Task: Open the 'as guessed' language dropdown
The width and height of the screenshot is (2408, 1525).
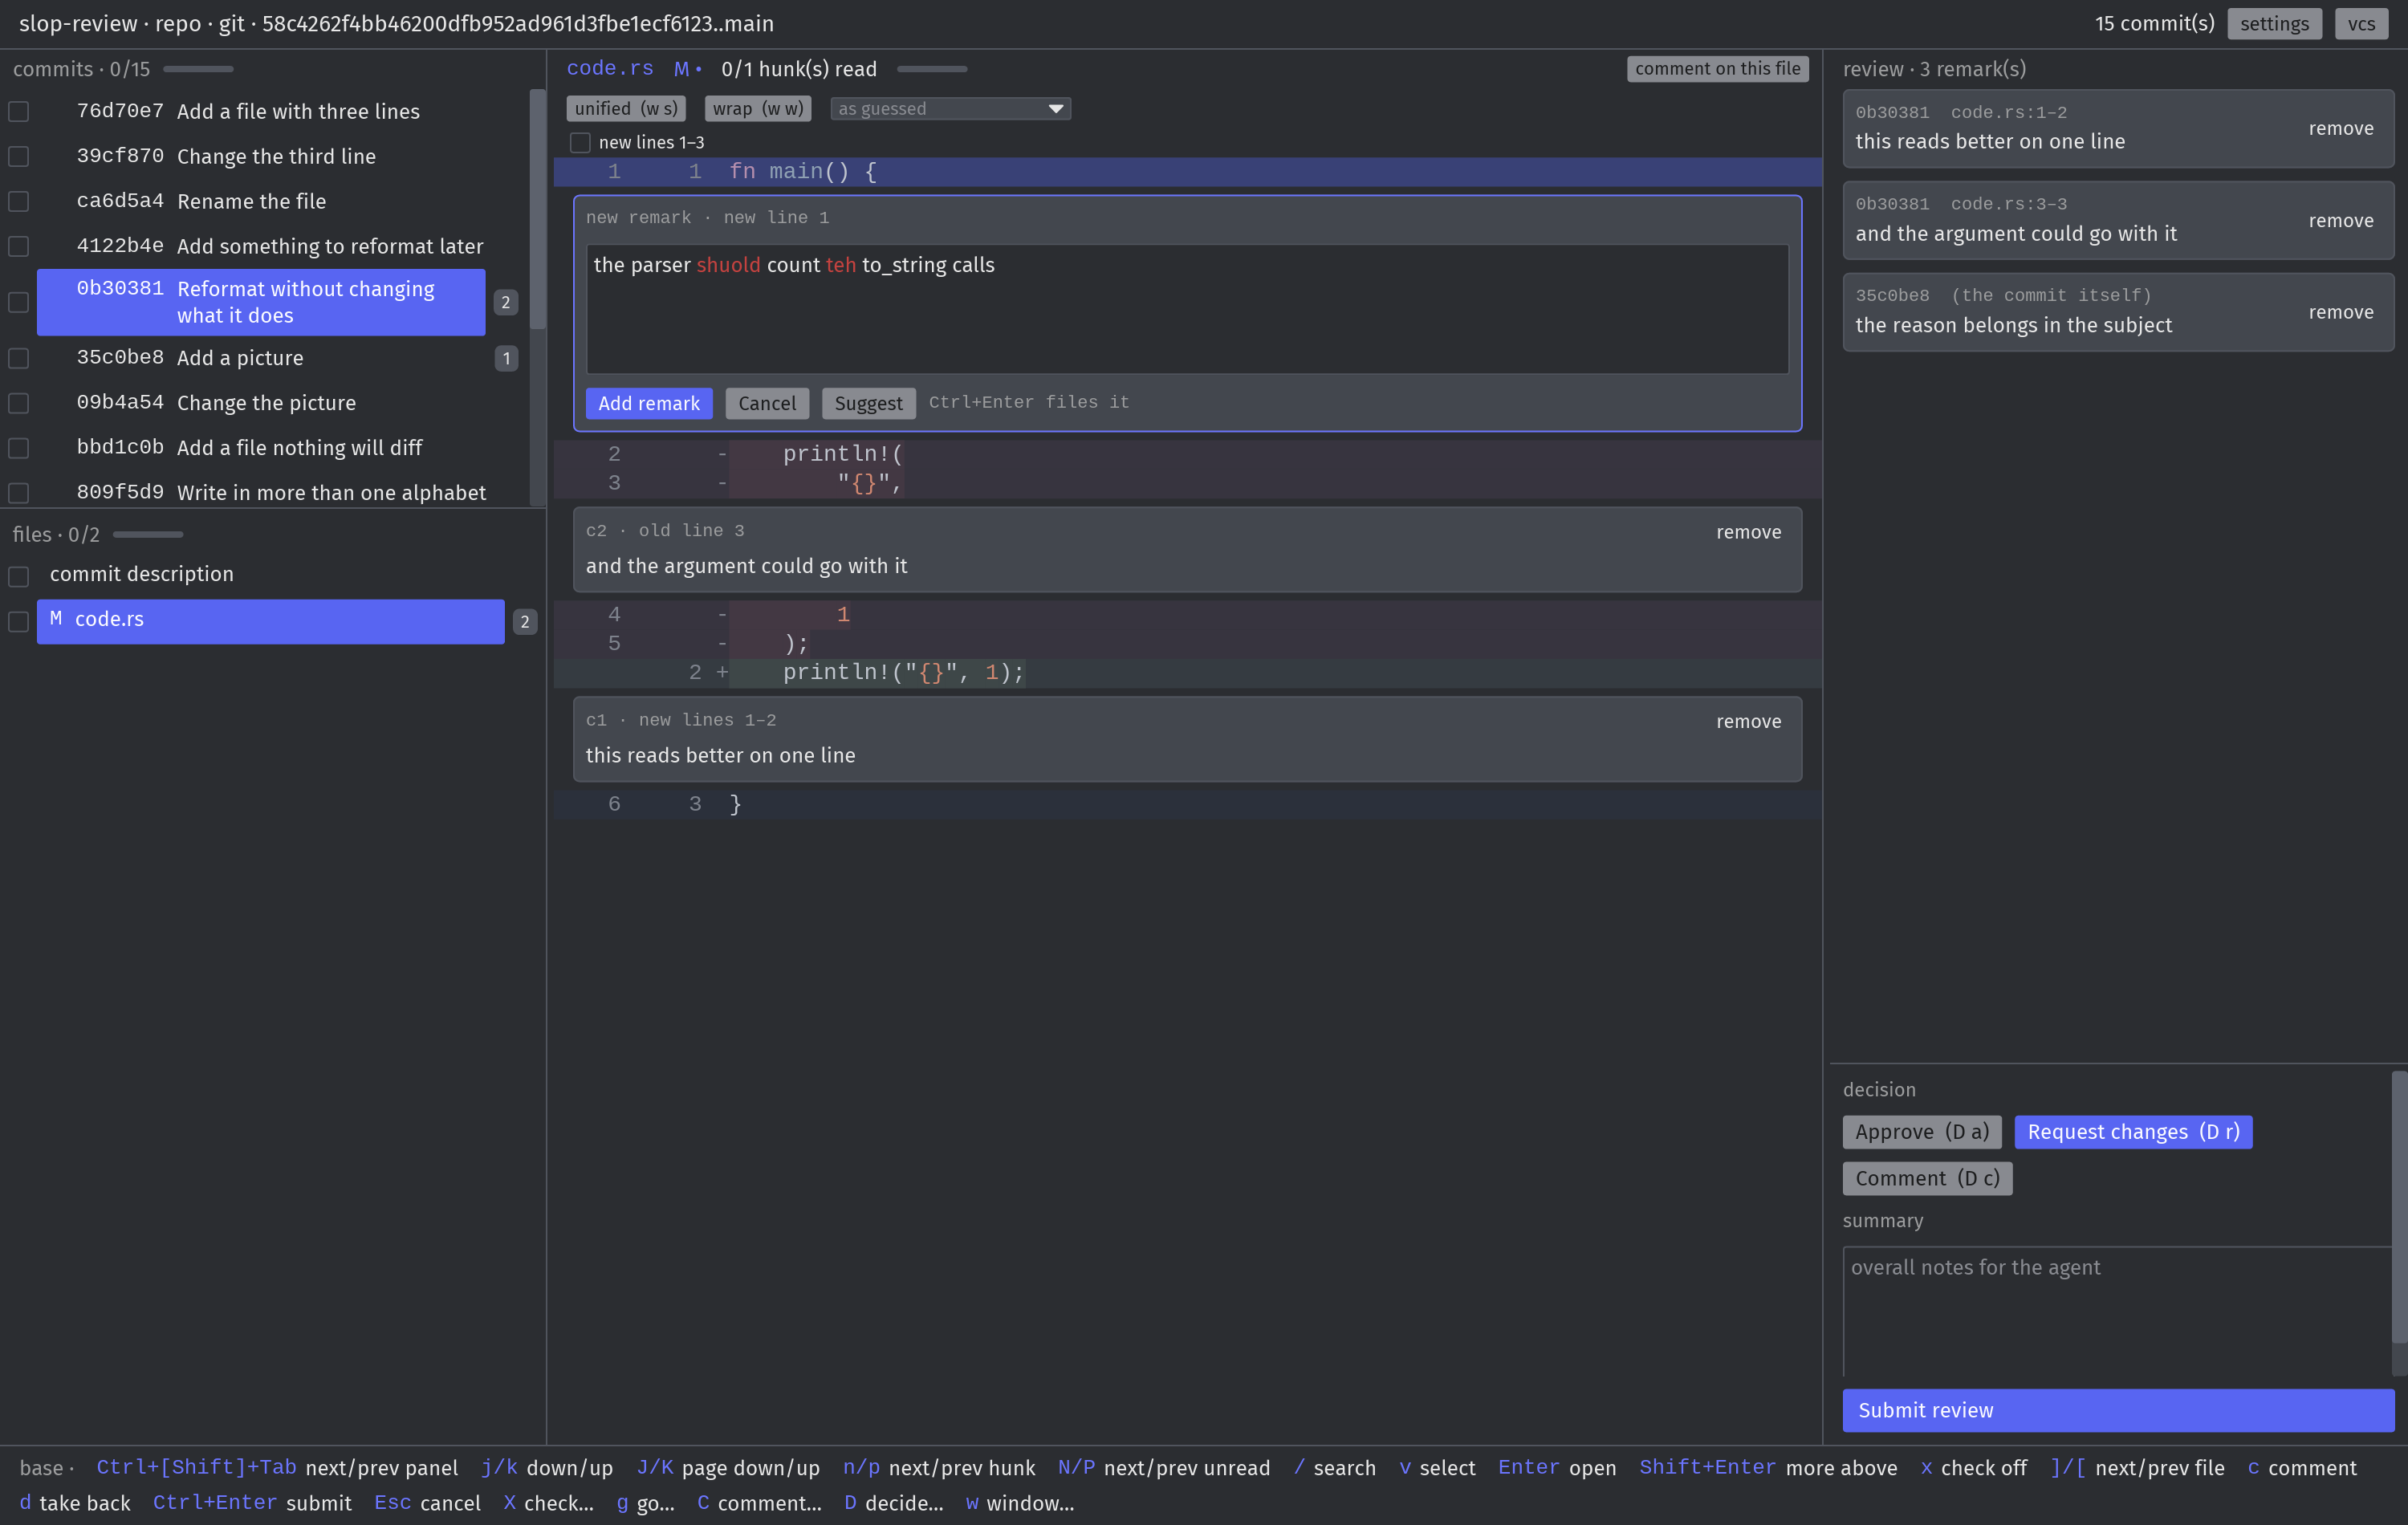Action: 950,108
